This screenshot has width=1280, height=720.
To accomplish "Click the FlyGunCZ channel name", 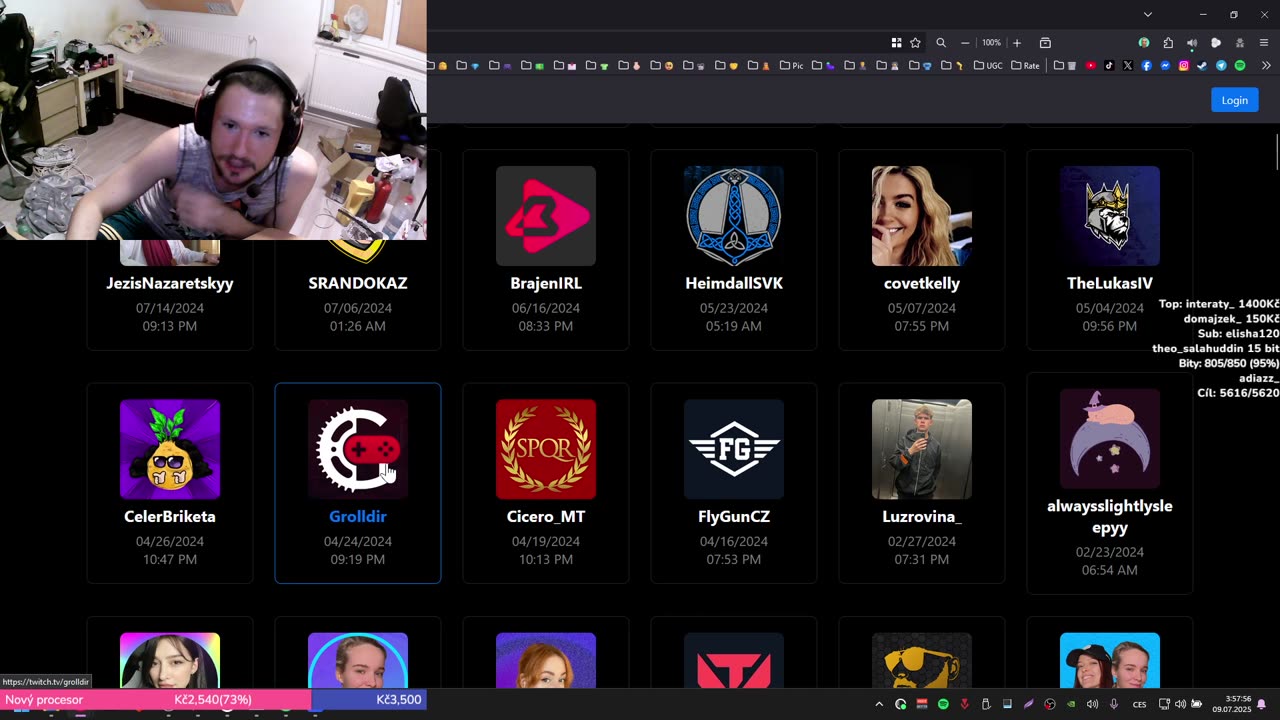I will [734, 516].
